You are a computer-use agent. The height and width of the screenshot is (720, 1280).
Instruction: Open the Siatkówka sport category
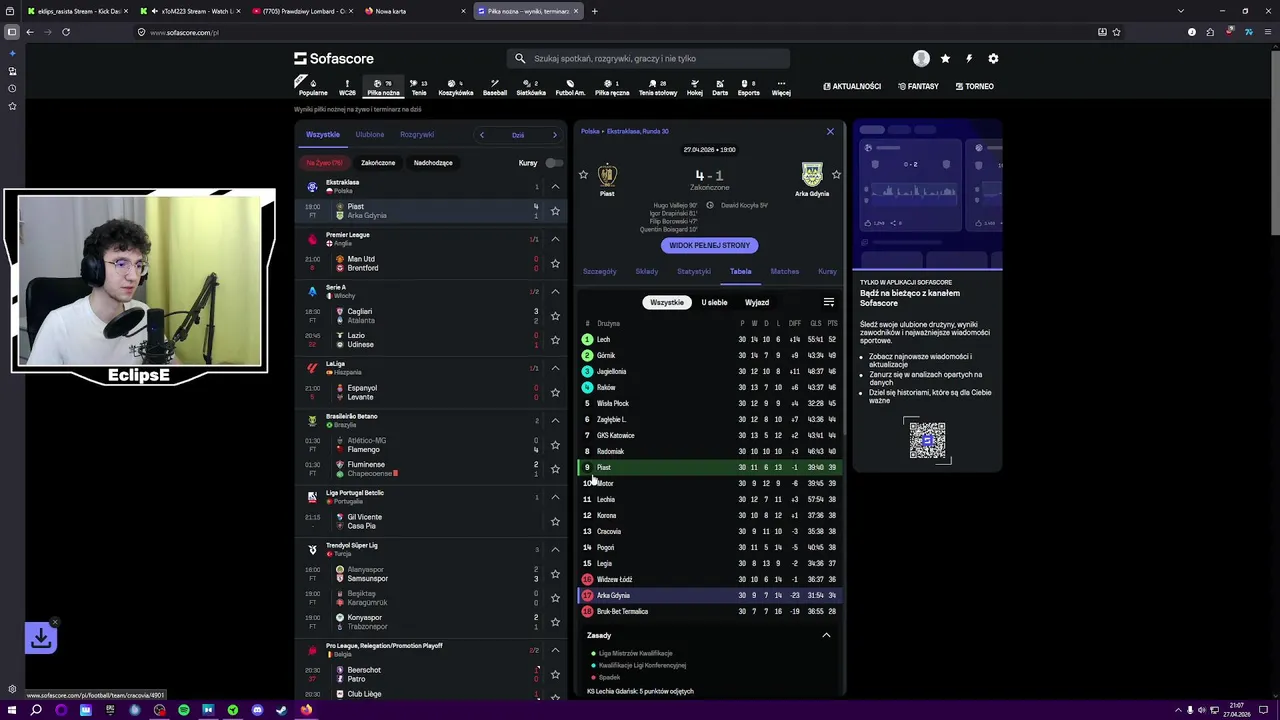point(531,88)
